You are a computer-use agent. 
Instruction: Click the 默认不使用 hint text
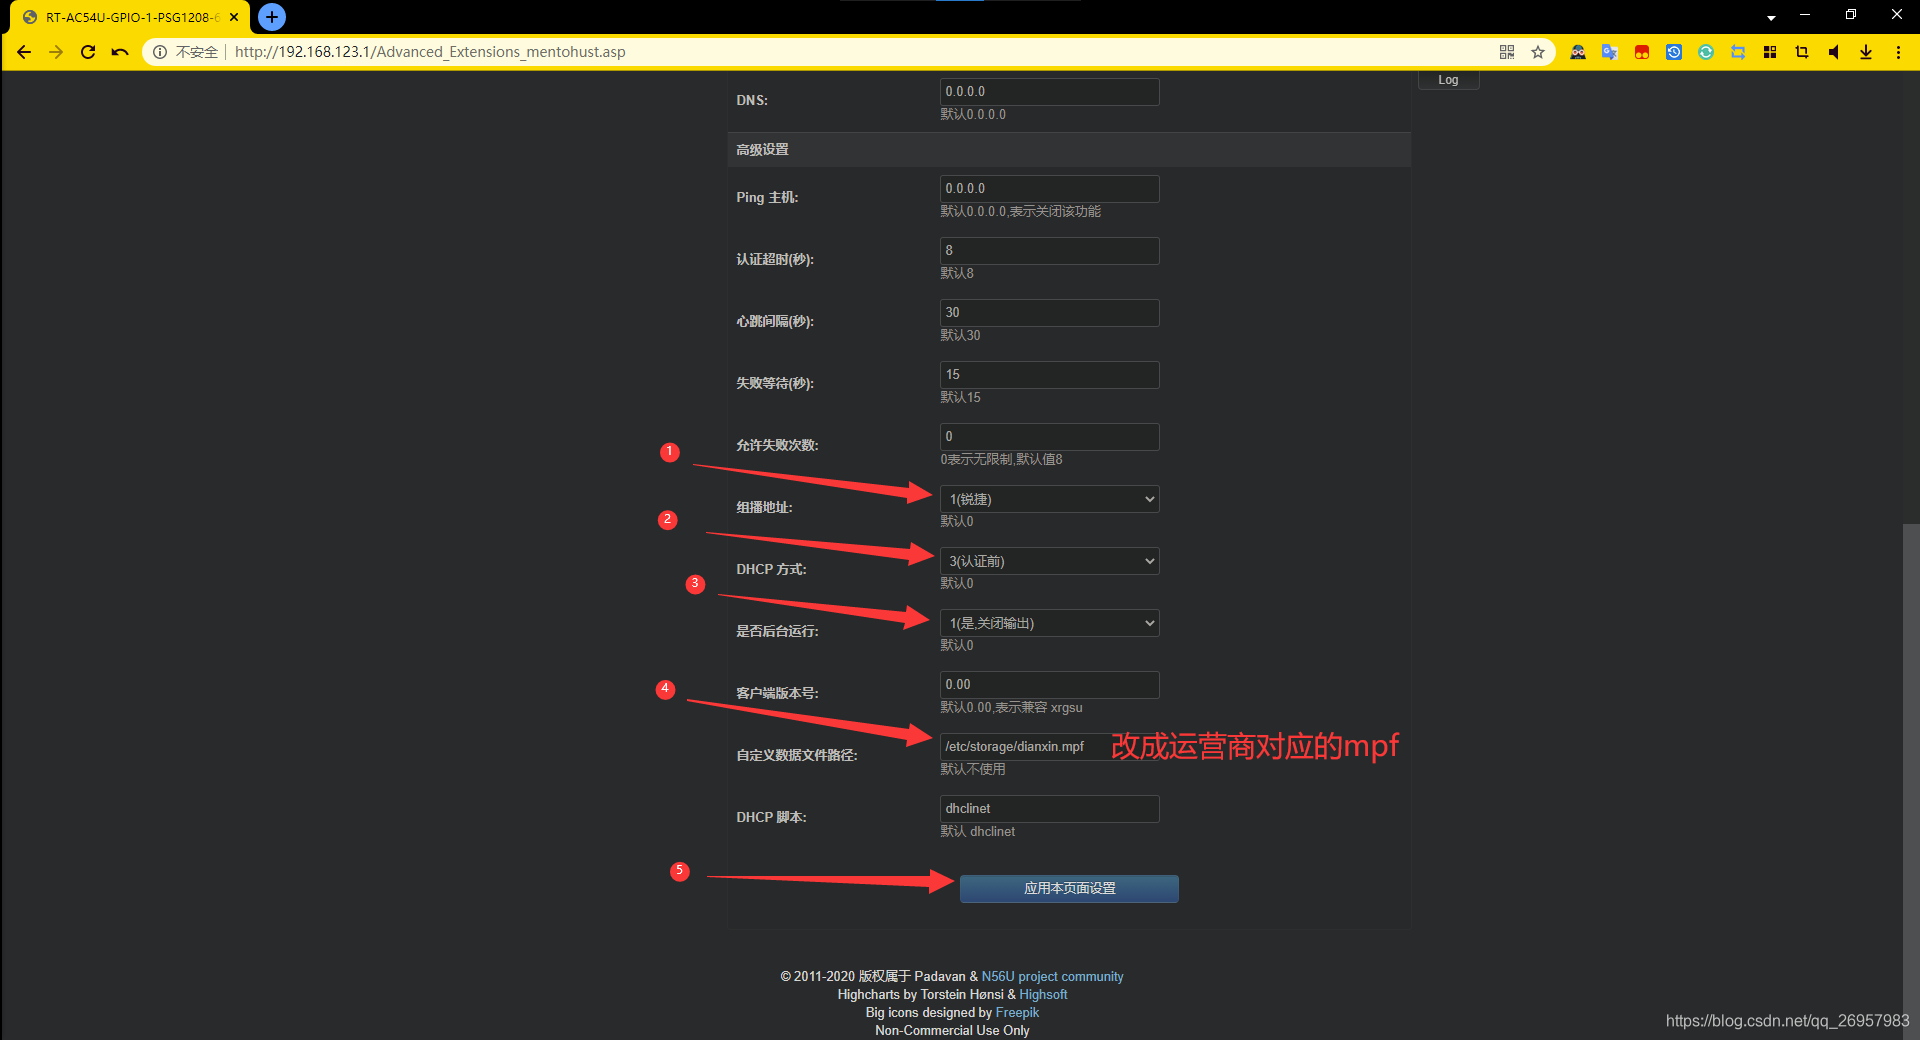[x=973, y=769]
